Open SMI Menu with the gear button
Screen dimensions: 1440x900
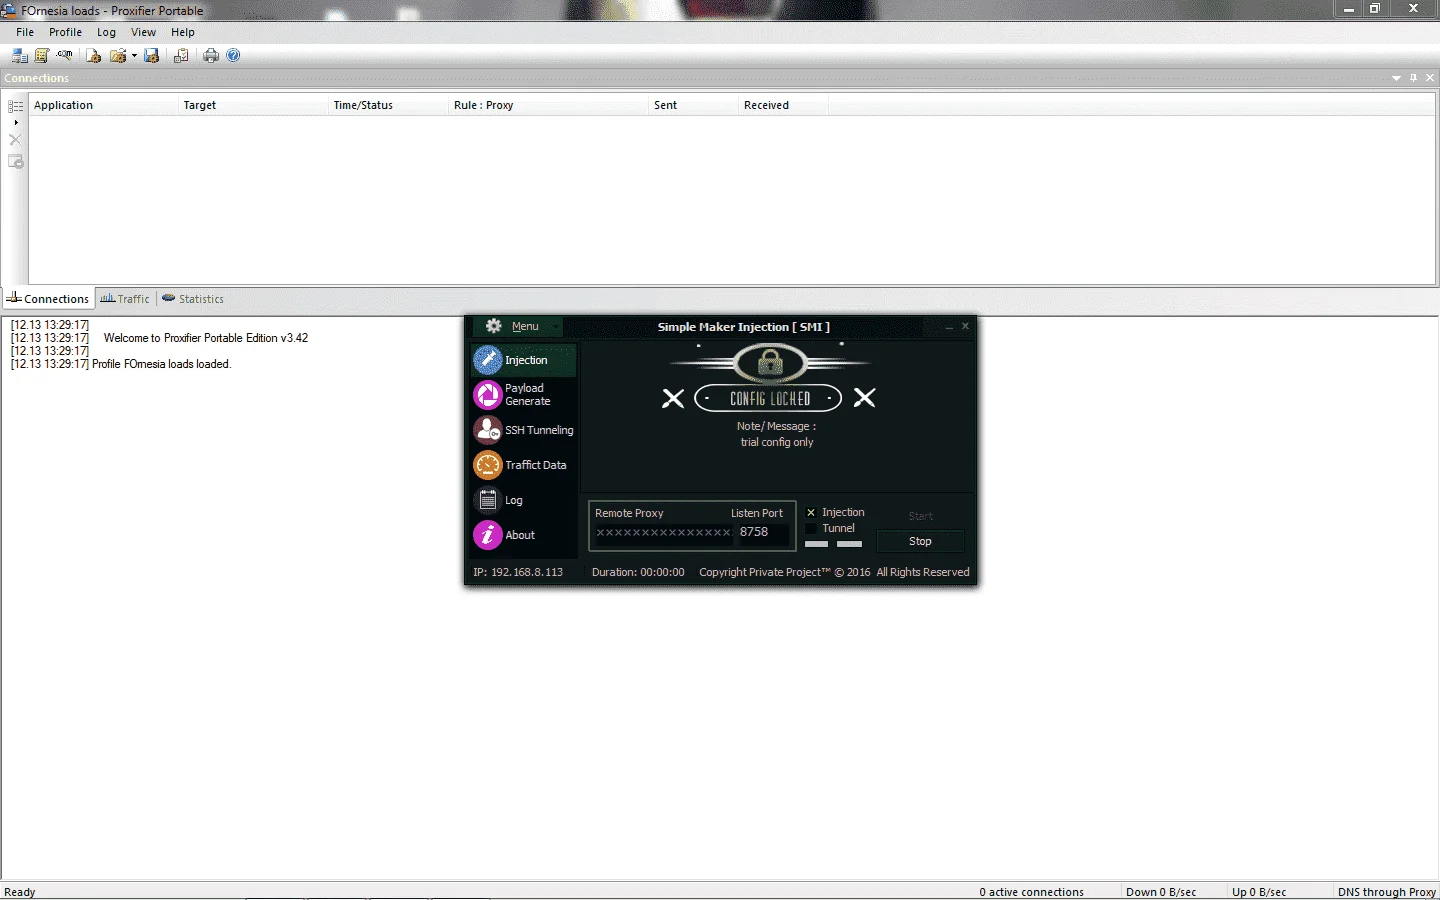(511, 326)
